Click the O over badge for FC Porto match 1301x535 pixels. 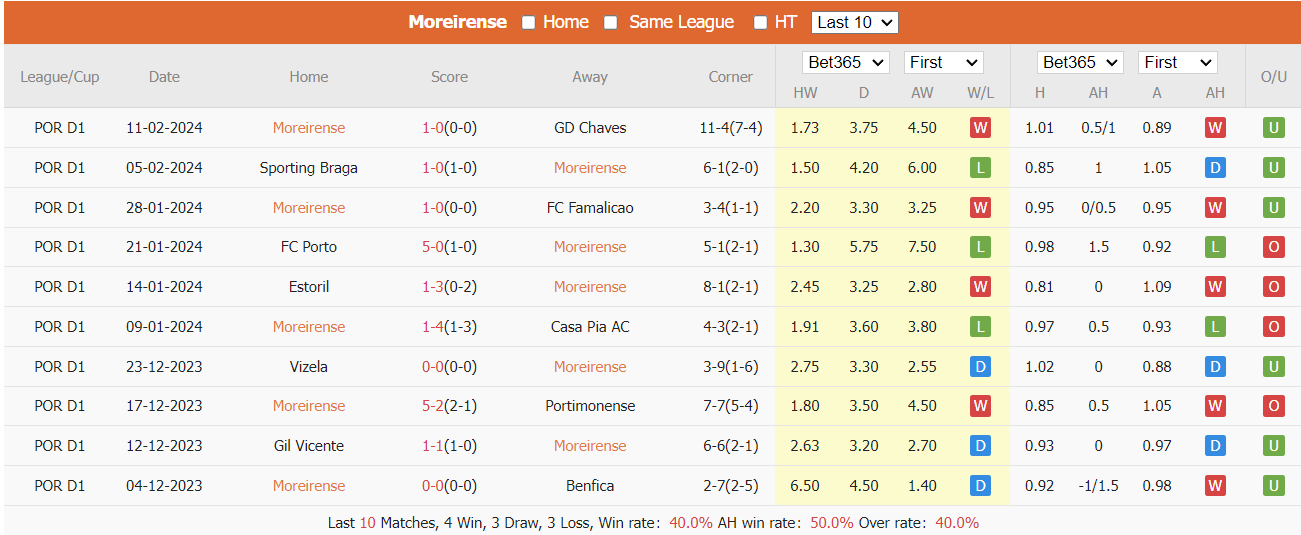click(1273, 247)
